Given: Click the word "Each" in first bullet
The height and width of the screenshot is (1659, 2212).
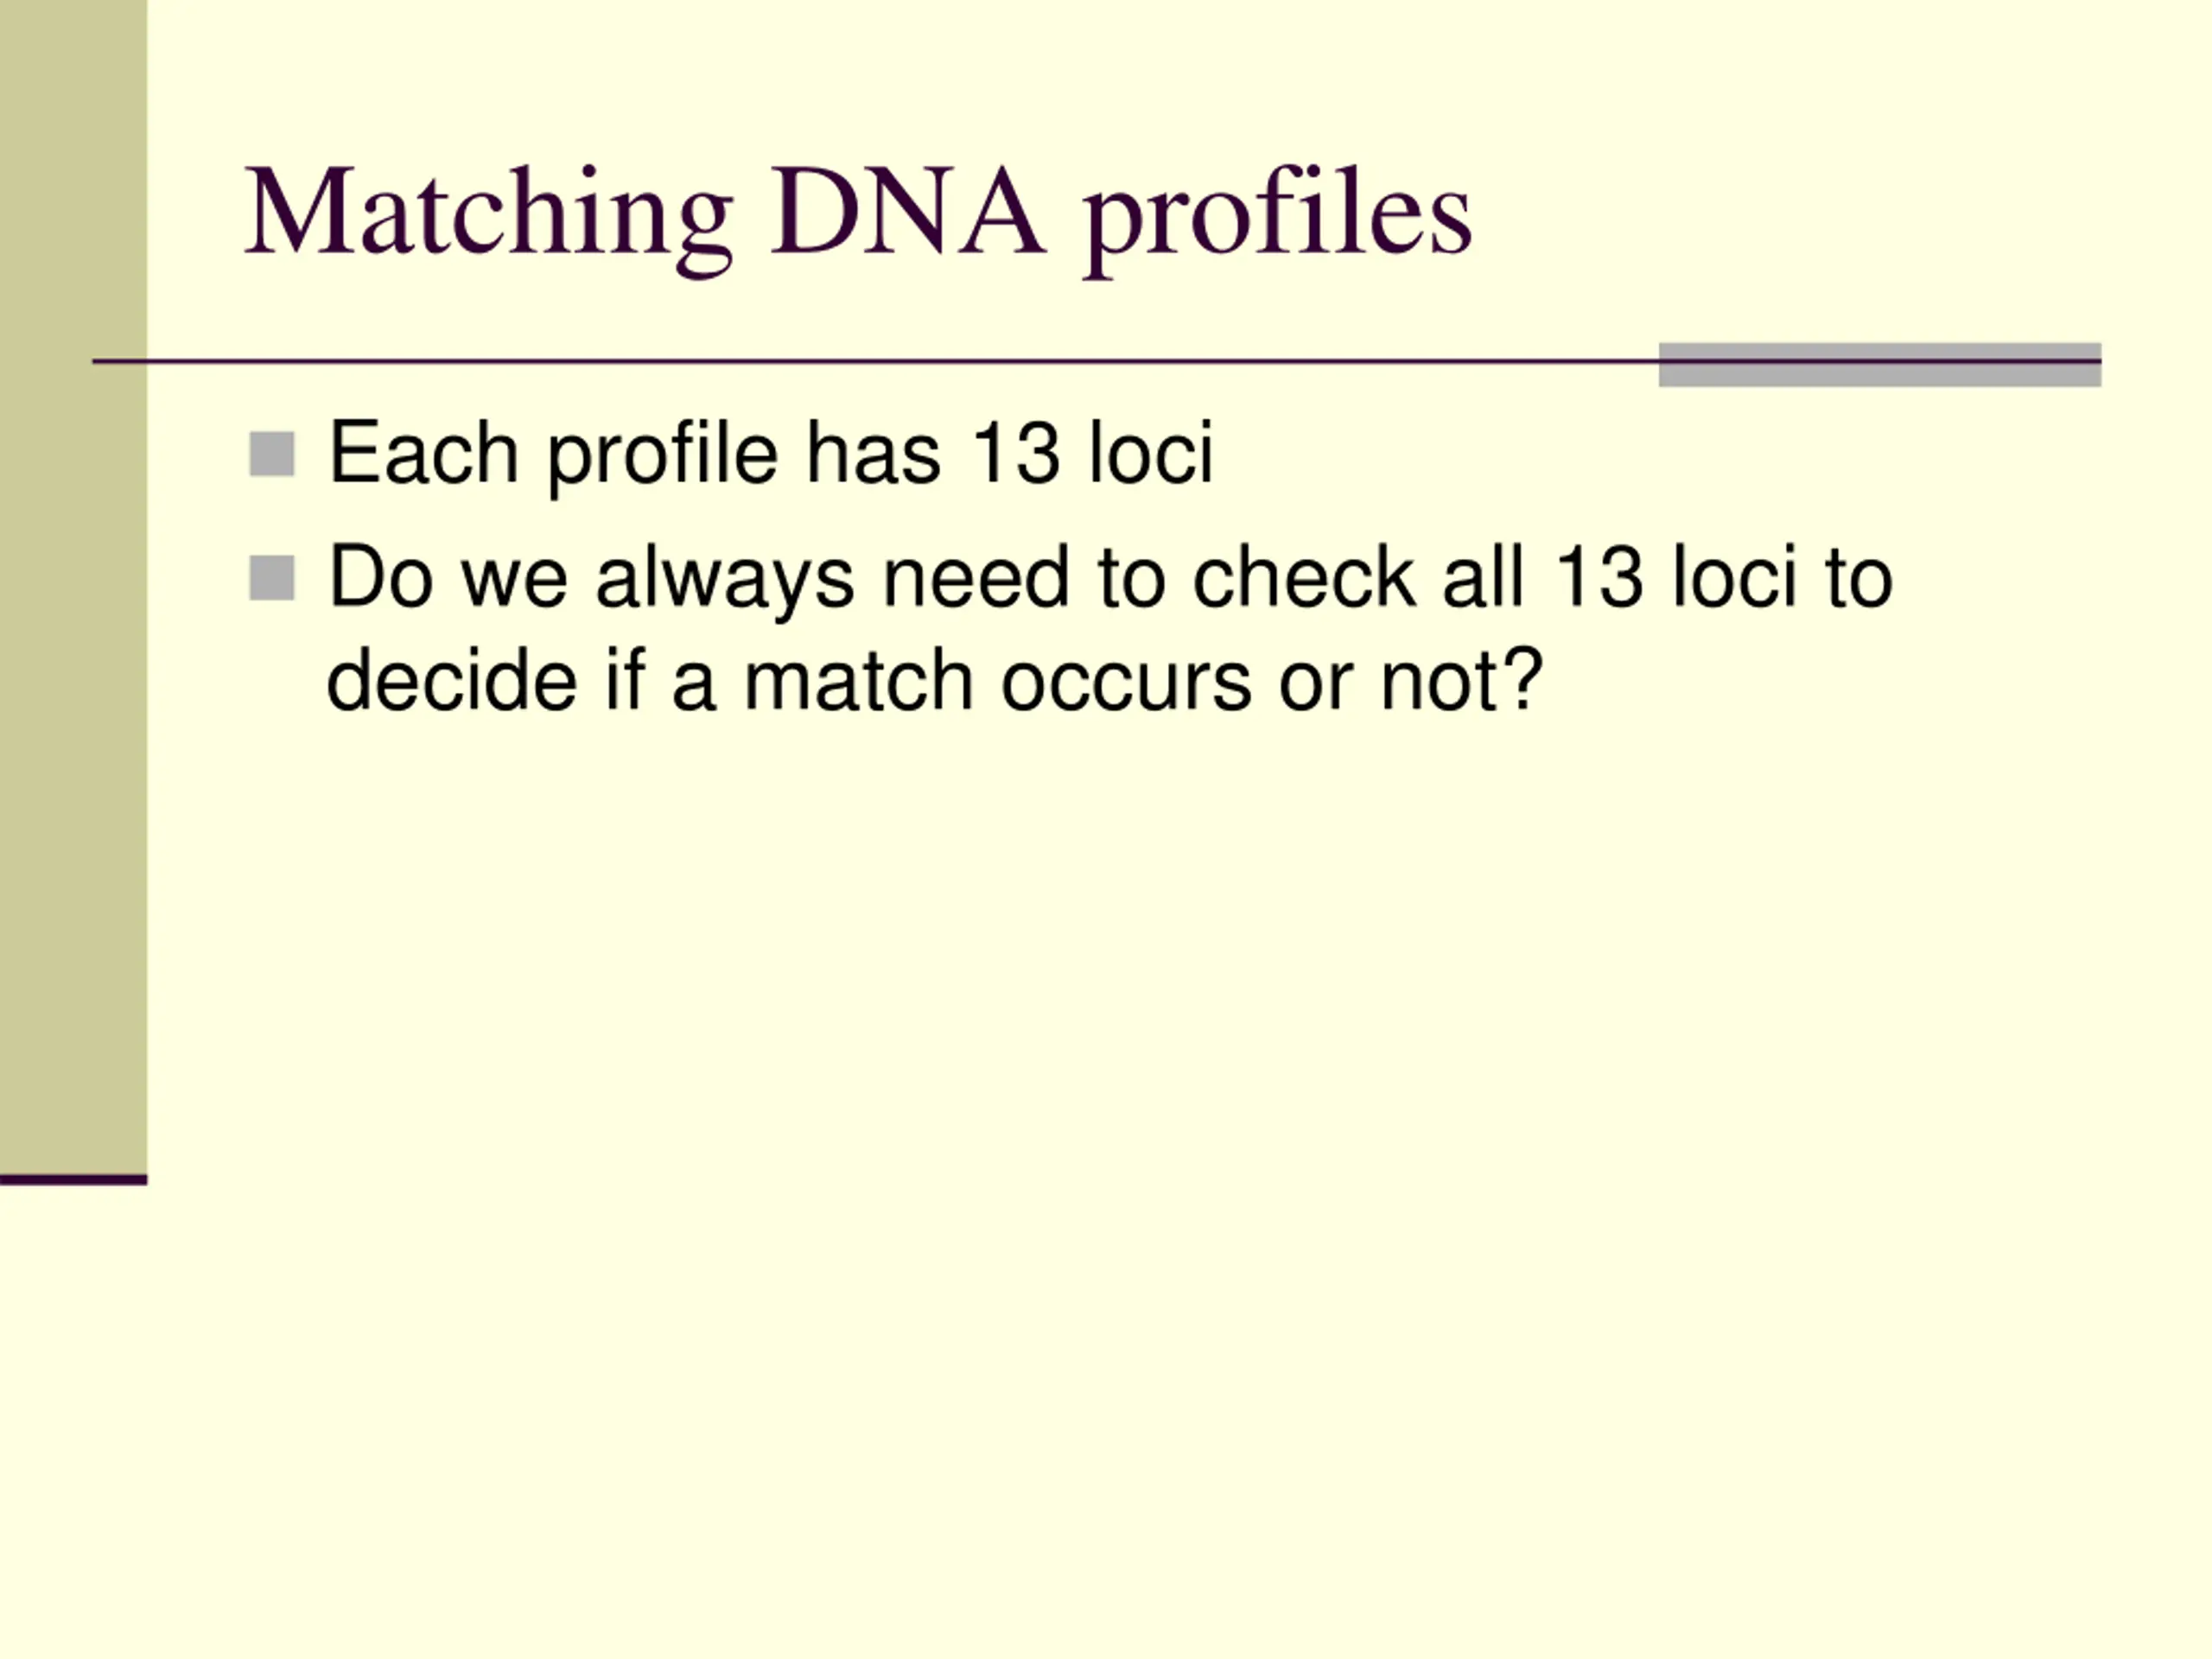Looking at the screenshot, I should tap(423, 453).
